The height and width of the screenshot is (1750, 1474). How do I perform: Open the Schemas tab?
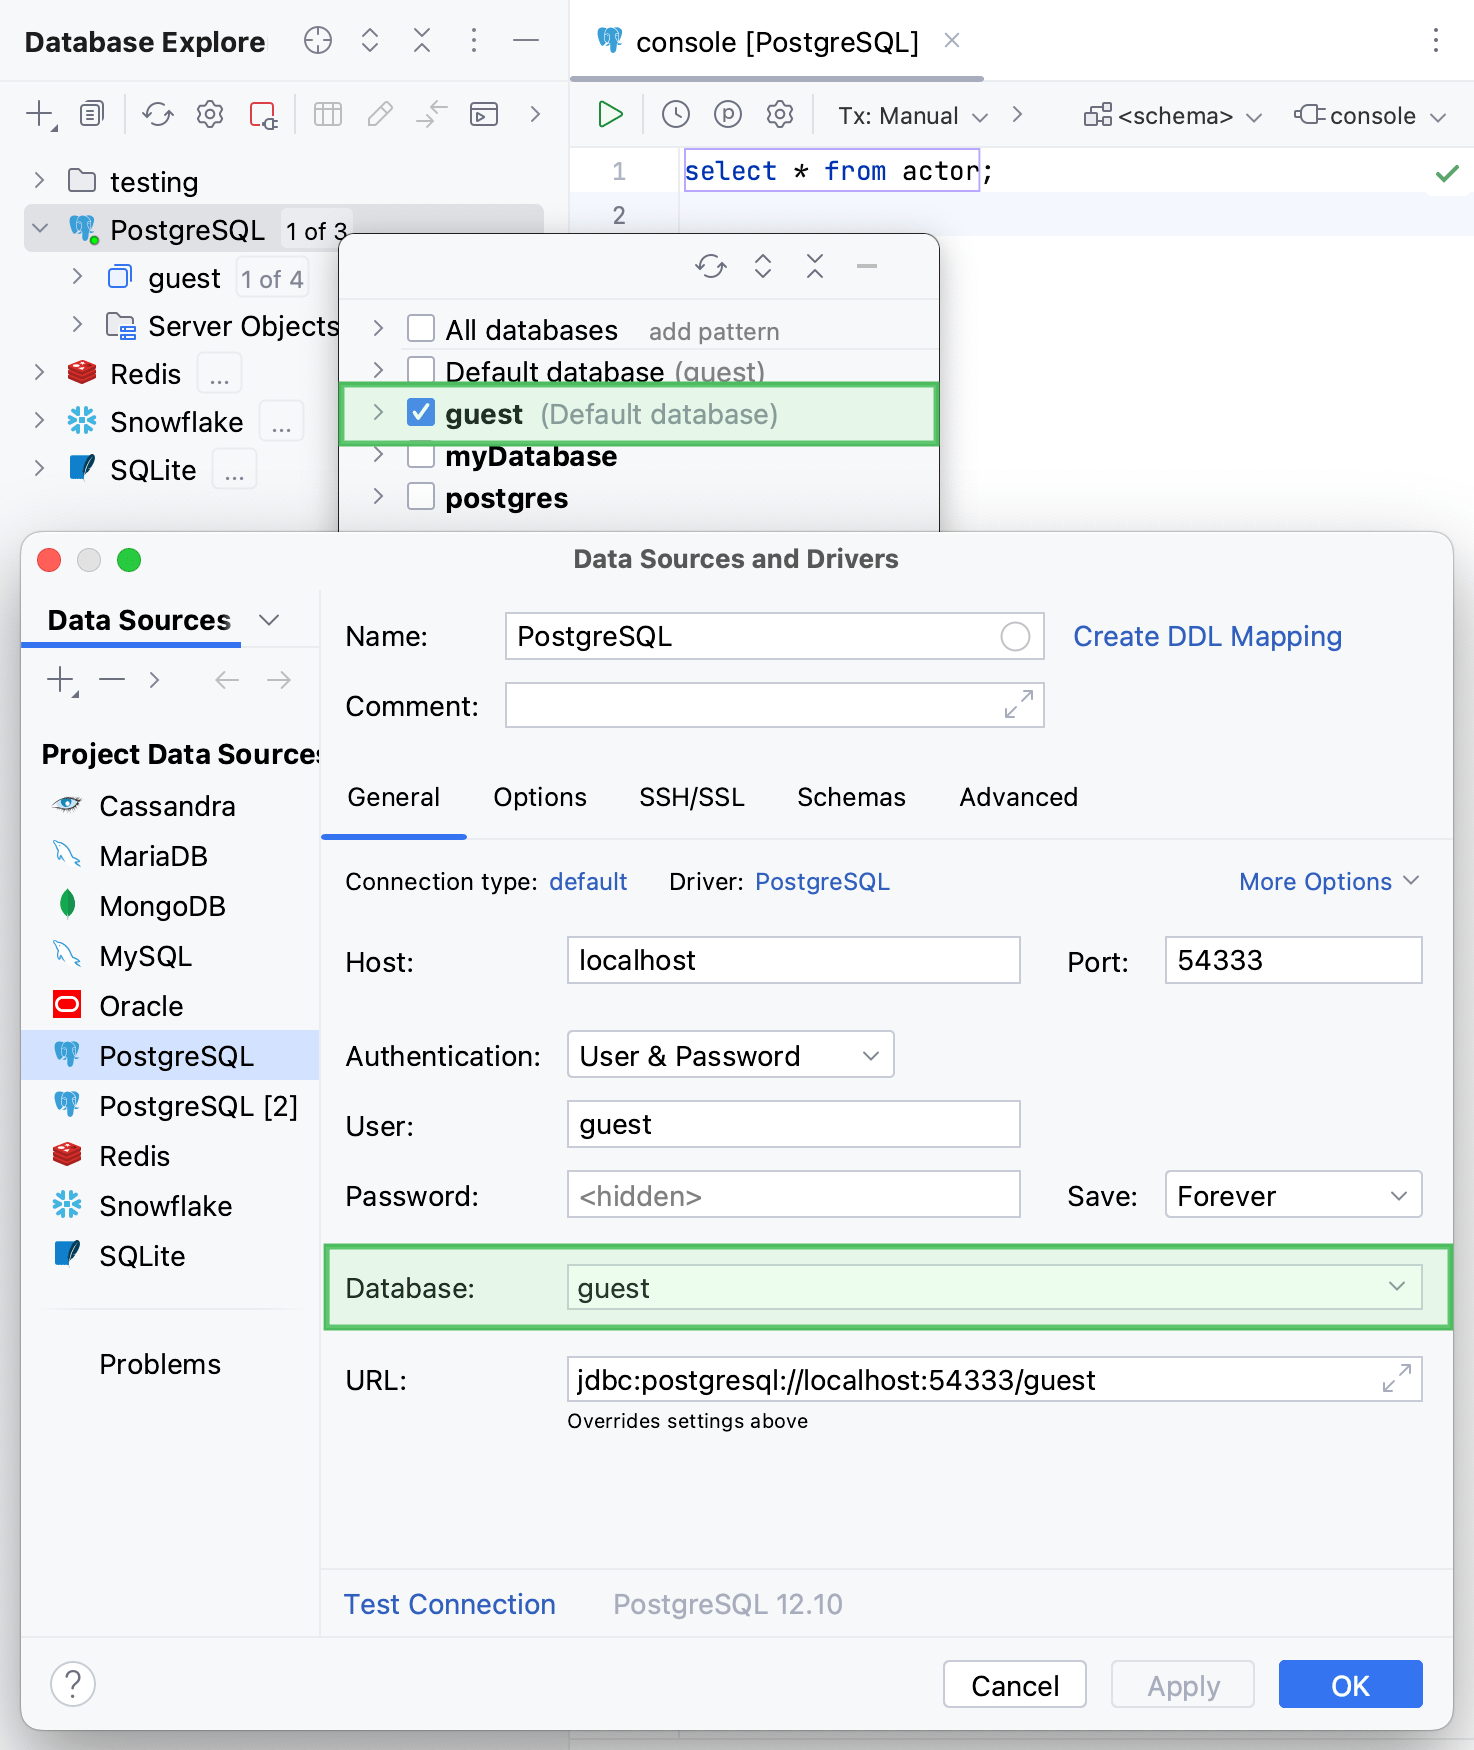pos(851,797)
